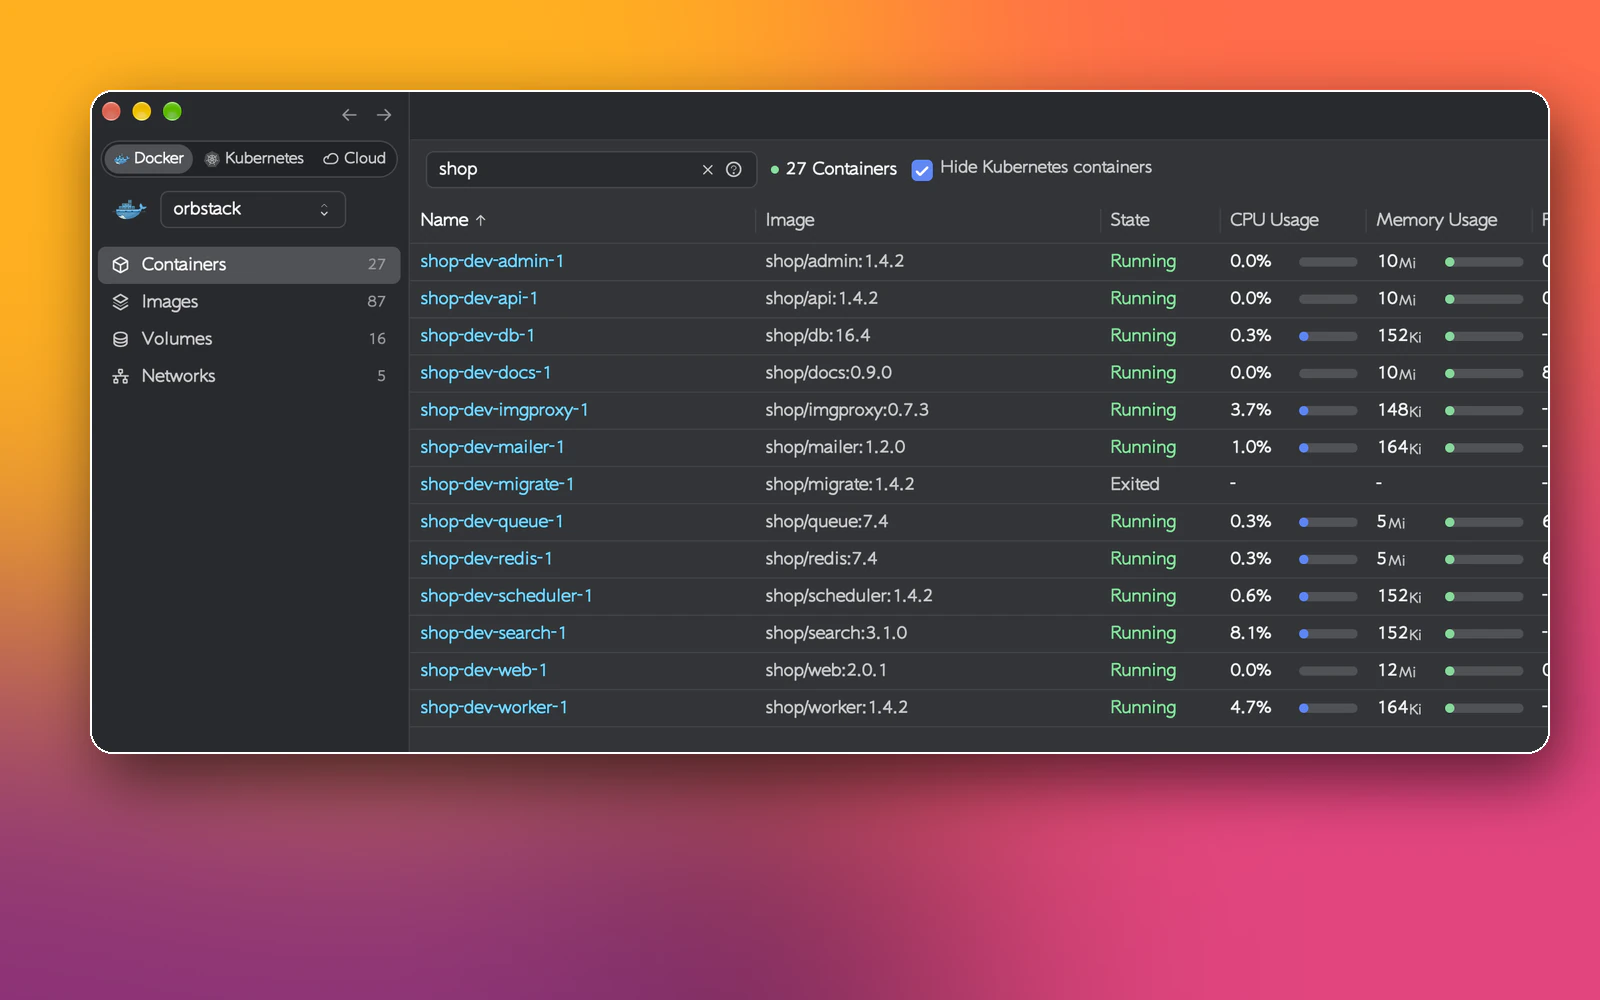Open shop-dev-db-1 container link
The image size is (1600, 1000).
(x=477, y=335)
